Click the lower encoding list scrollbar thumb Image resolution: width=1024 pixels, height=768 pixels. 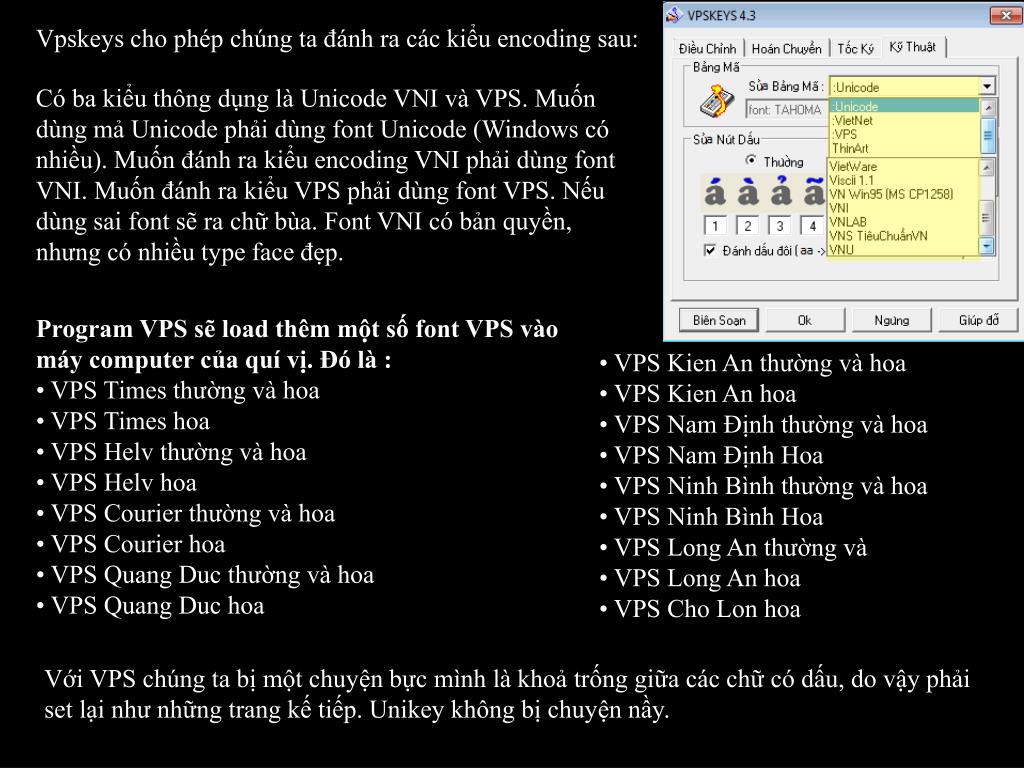pyautogui.click(x=986, y=218)
